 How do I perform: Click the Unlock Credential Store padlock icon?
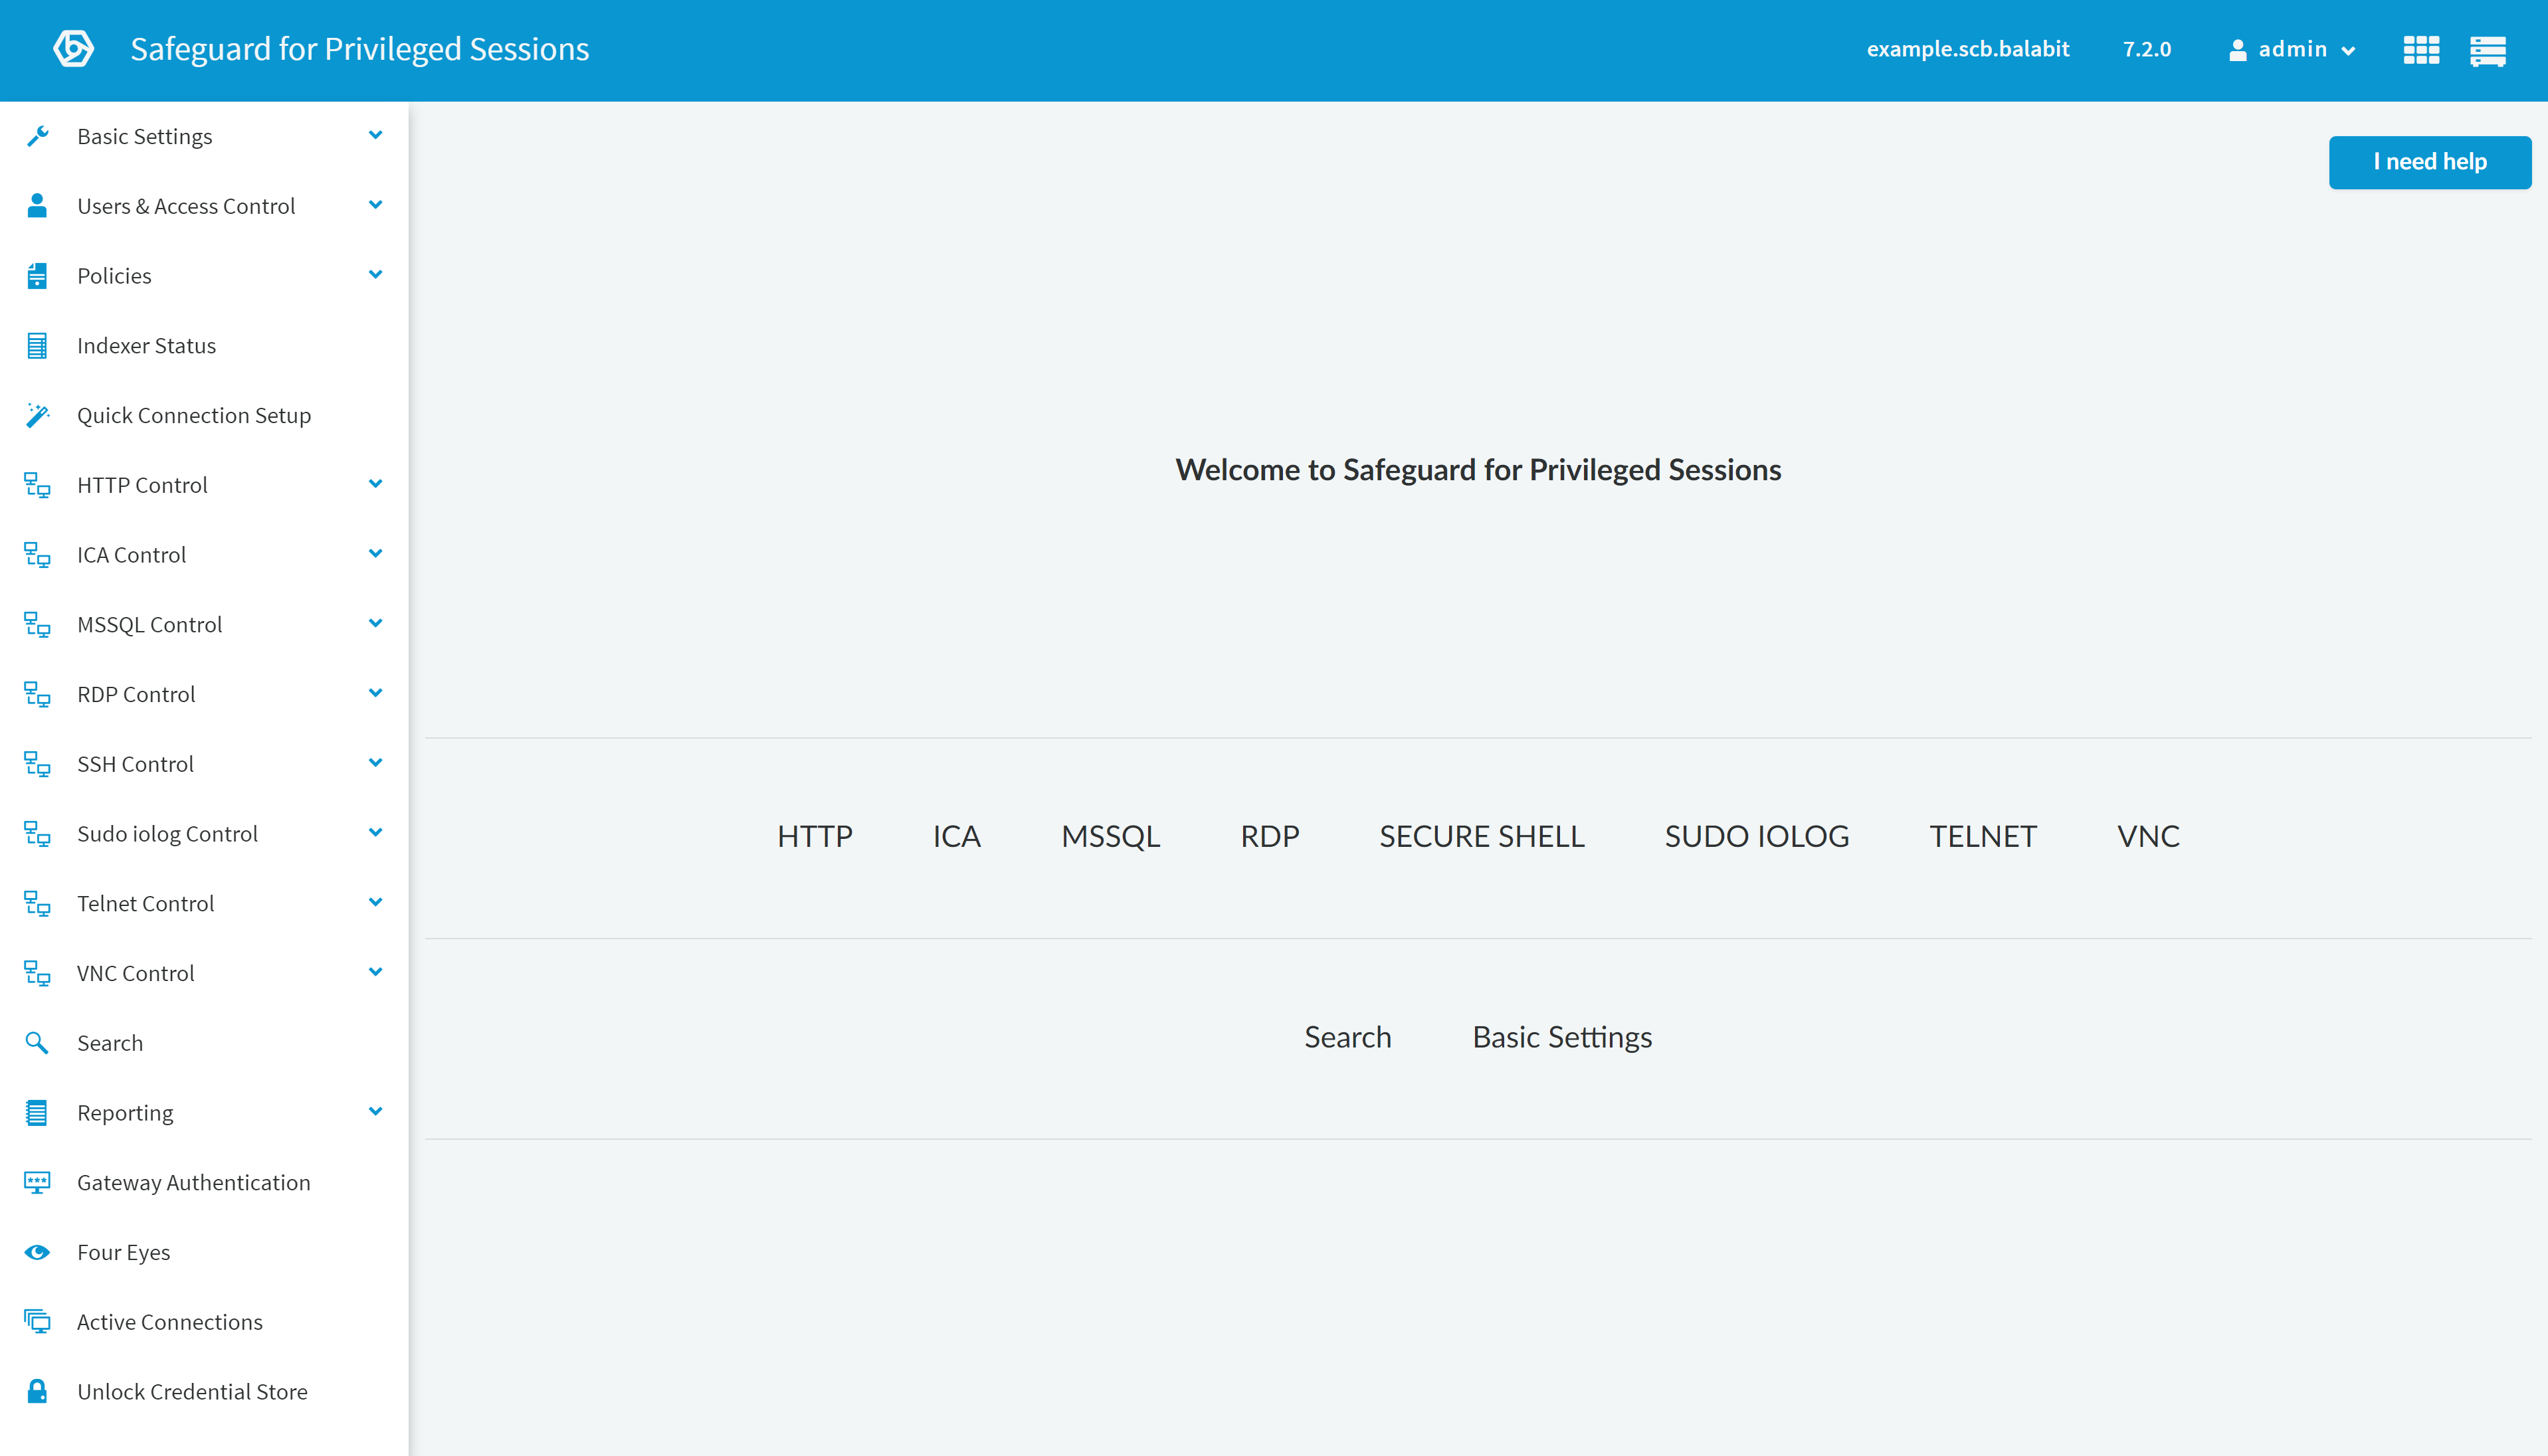[37, 1392]
